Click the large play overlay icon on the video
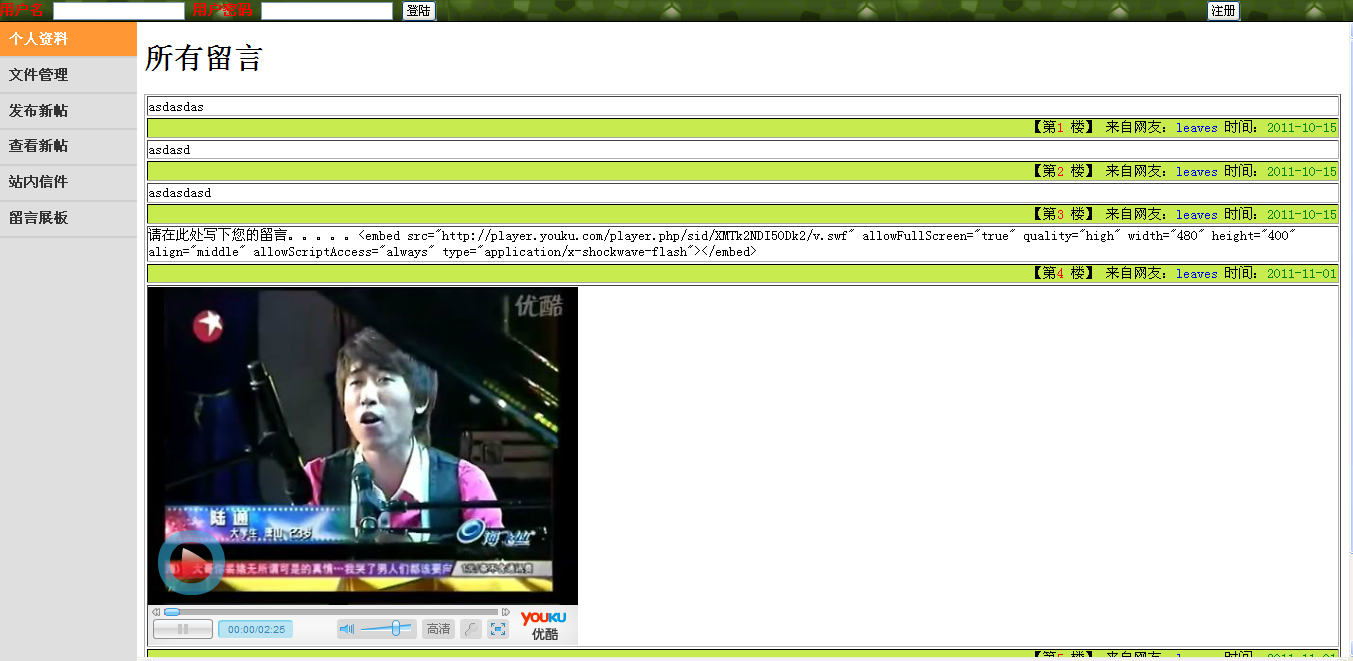 point(191,562)
